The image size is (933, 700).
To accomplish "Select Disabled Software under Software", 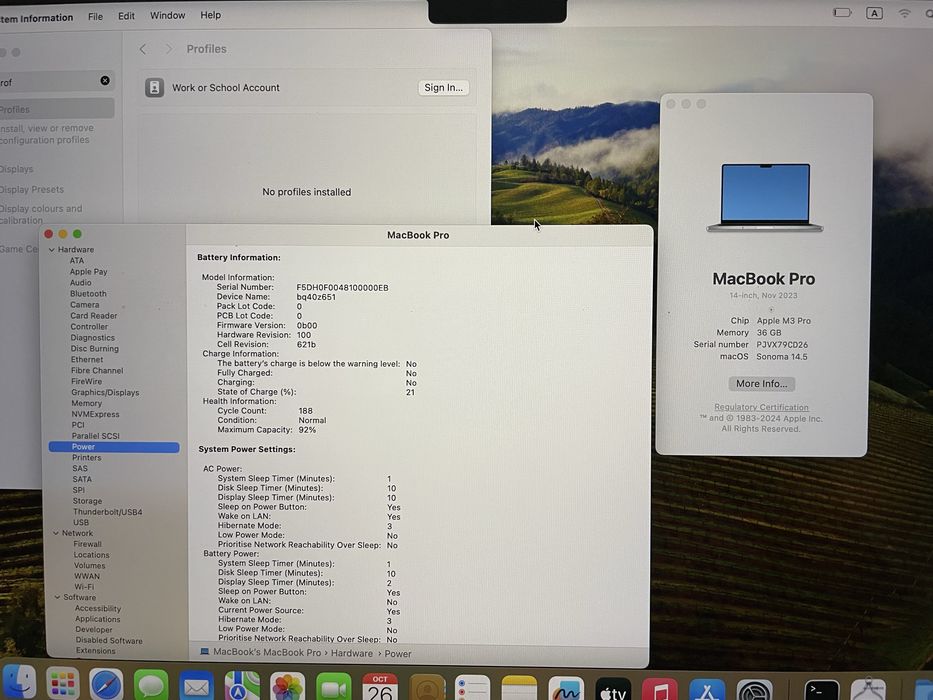I will (109, 640).
